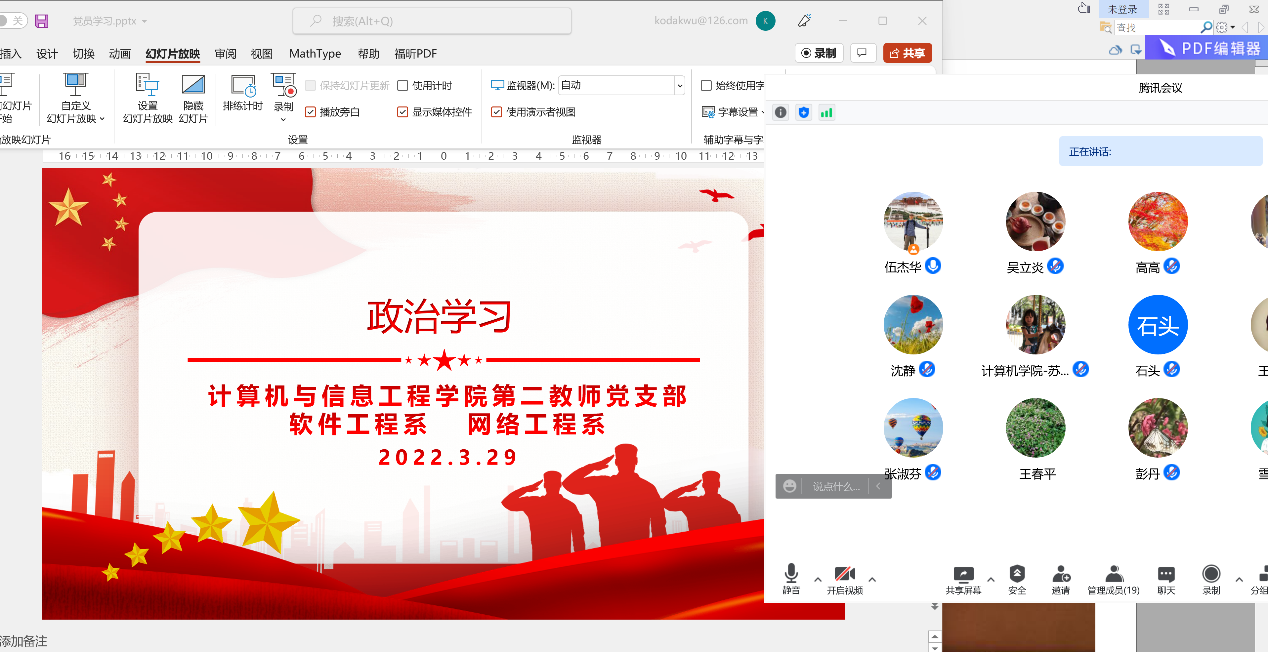Click the orange 共享 share button
The height and width of the screenshot is (652, 1268).
coord(907,53)
